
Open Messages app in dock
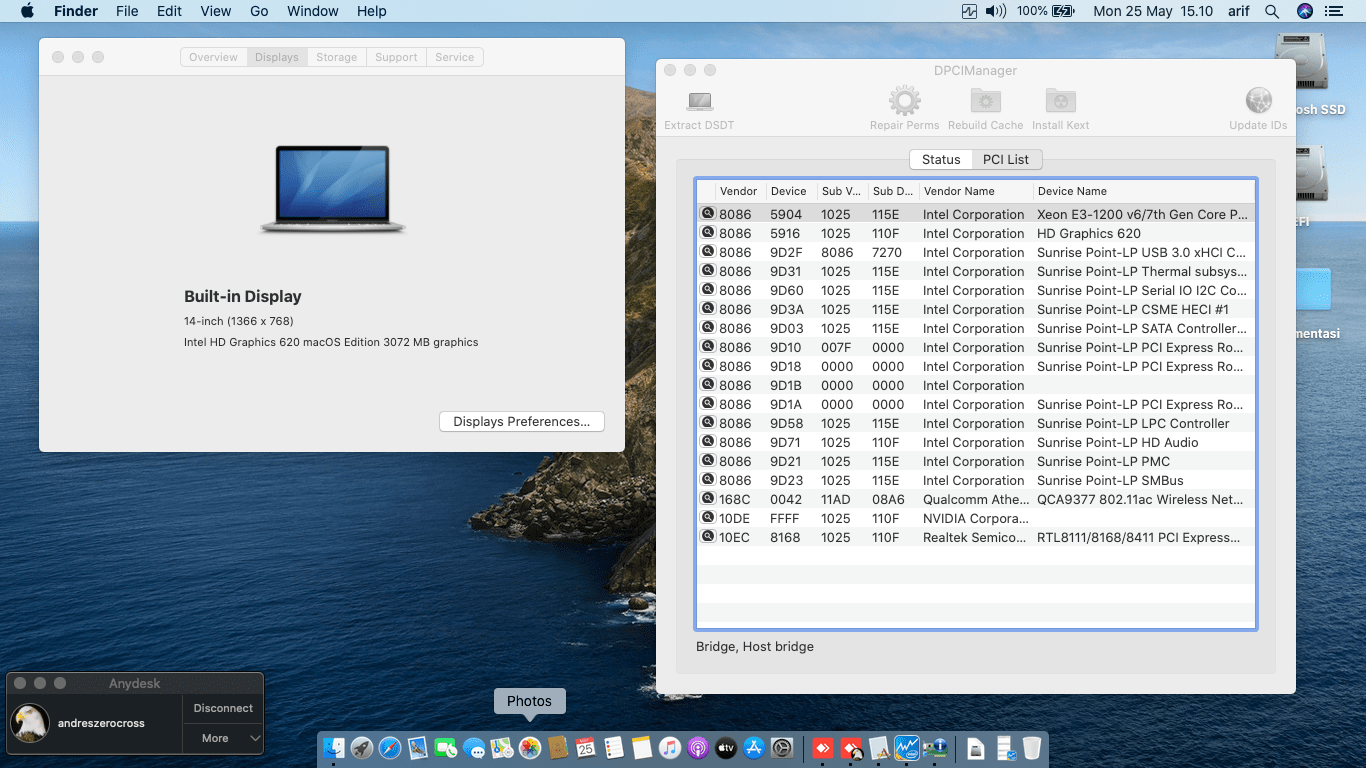[x=474, y=748]
